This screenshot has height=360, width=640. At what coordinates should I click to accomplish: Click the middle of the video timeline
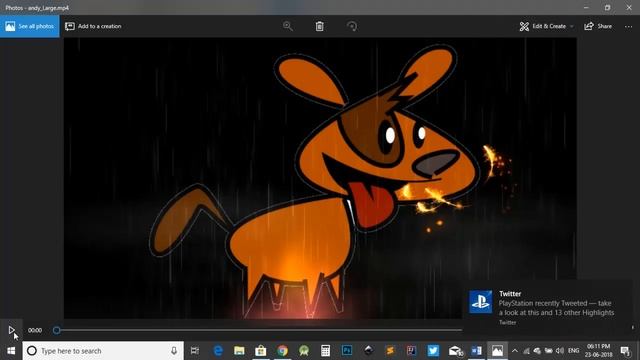click(259, 330)
